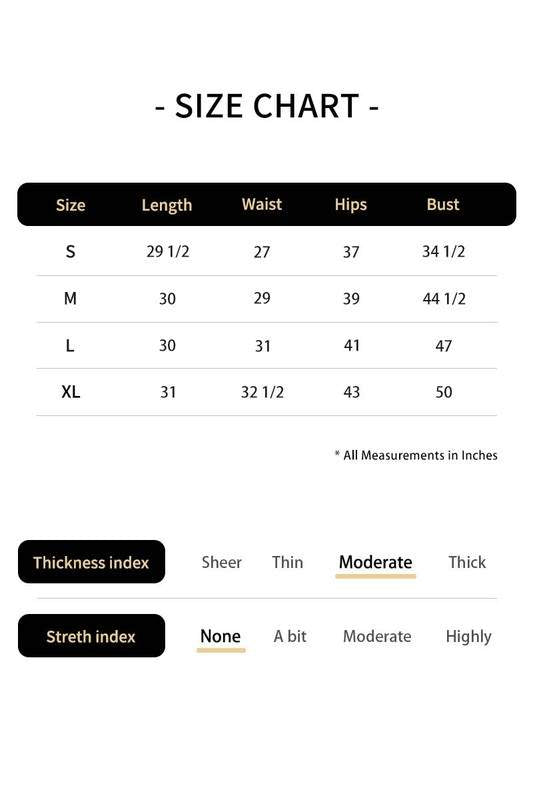The width and height of the screenshot is (533, 800).
Task: Click the Streth index label
Action: tap(91, 636)
